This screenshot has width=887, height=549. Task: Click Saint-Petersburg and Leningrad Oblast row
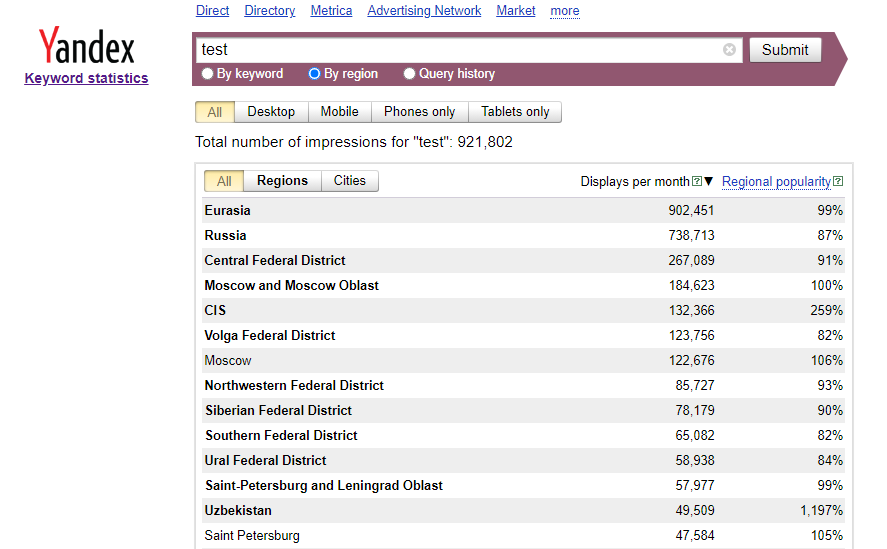pos(523,485)
